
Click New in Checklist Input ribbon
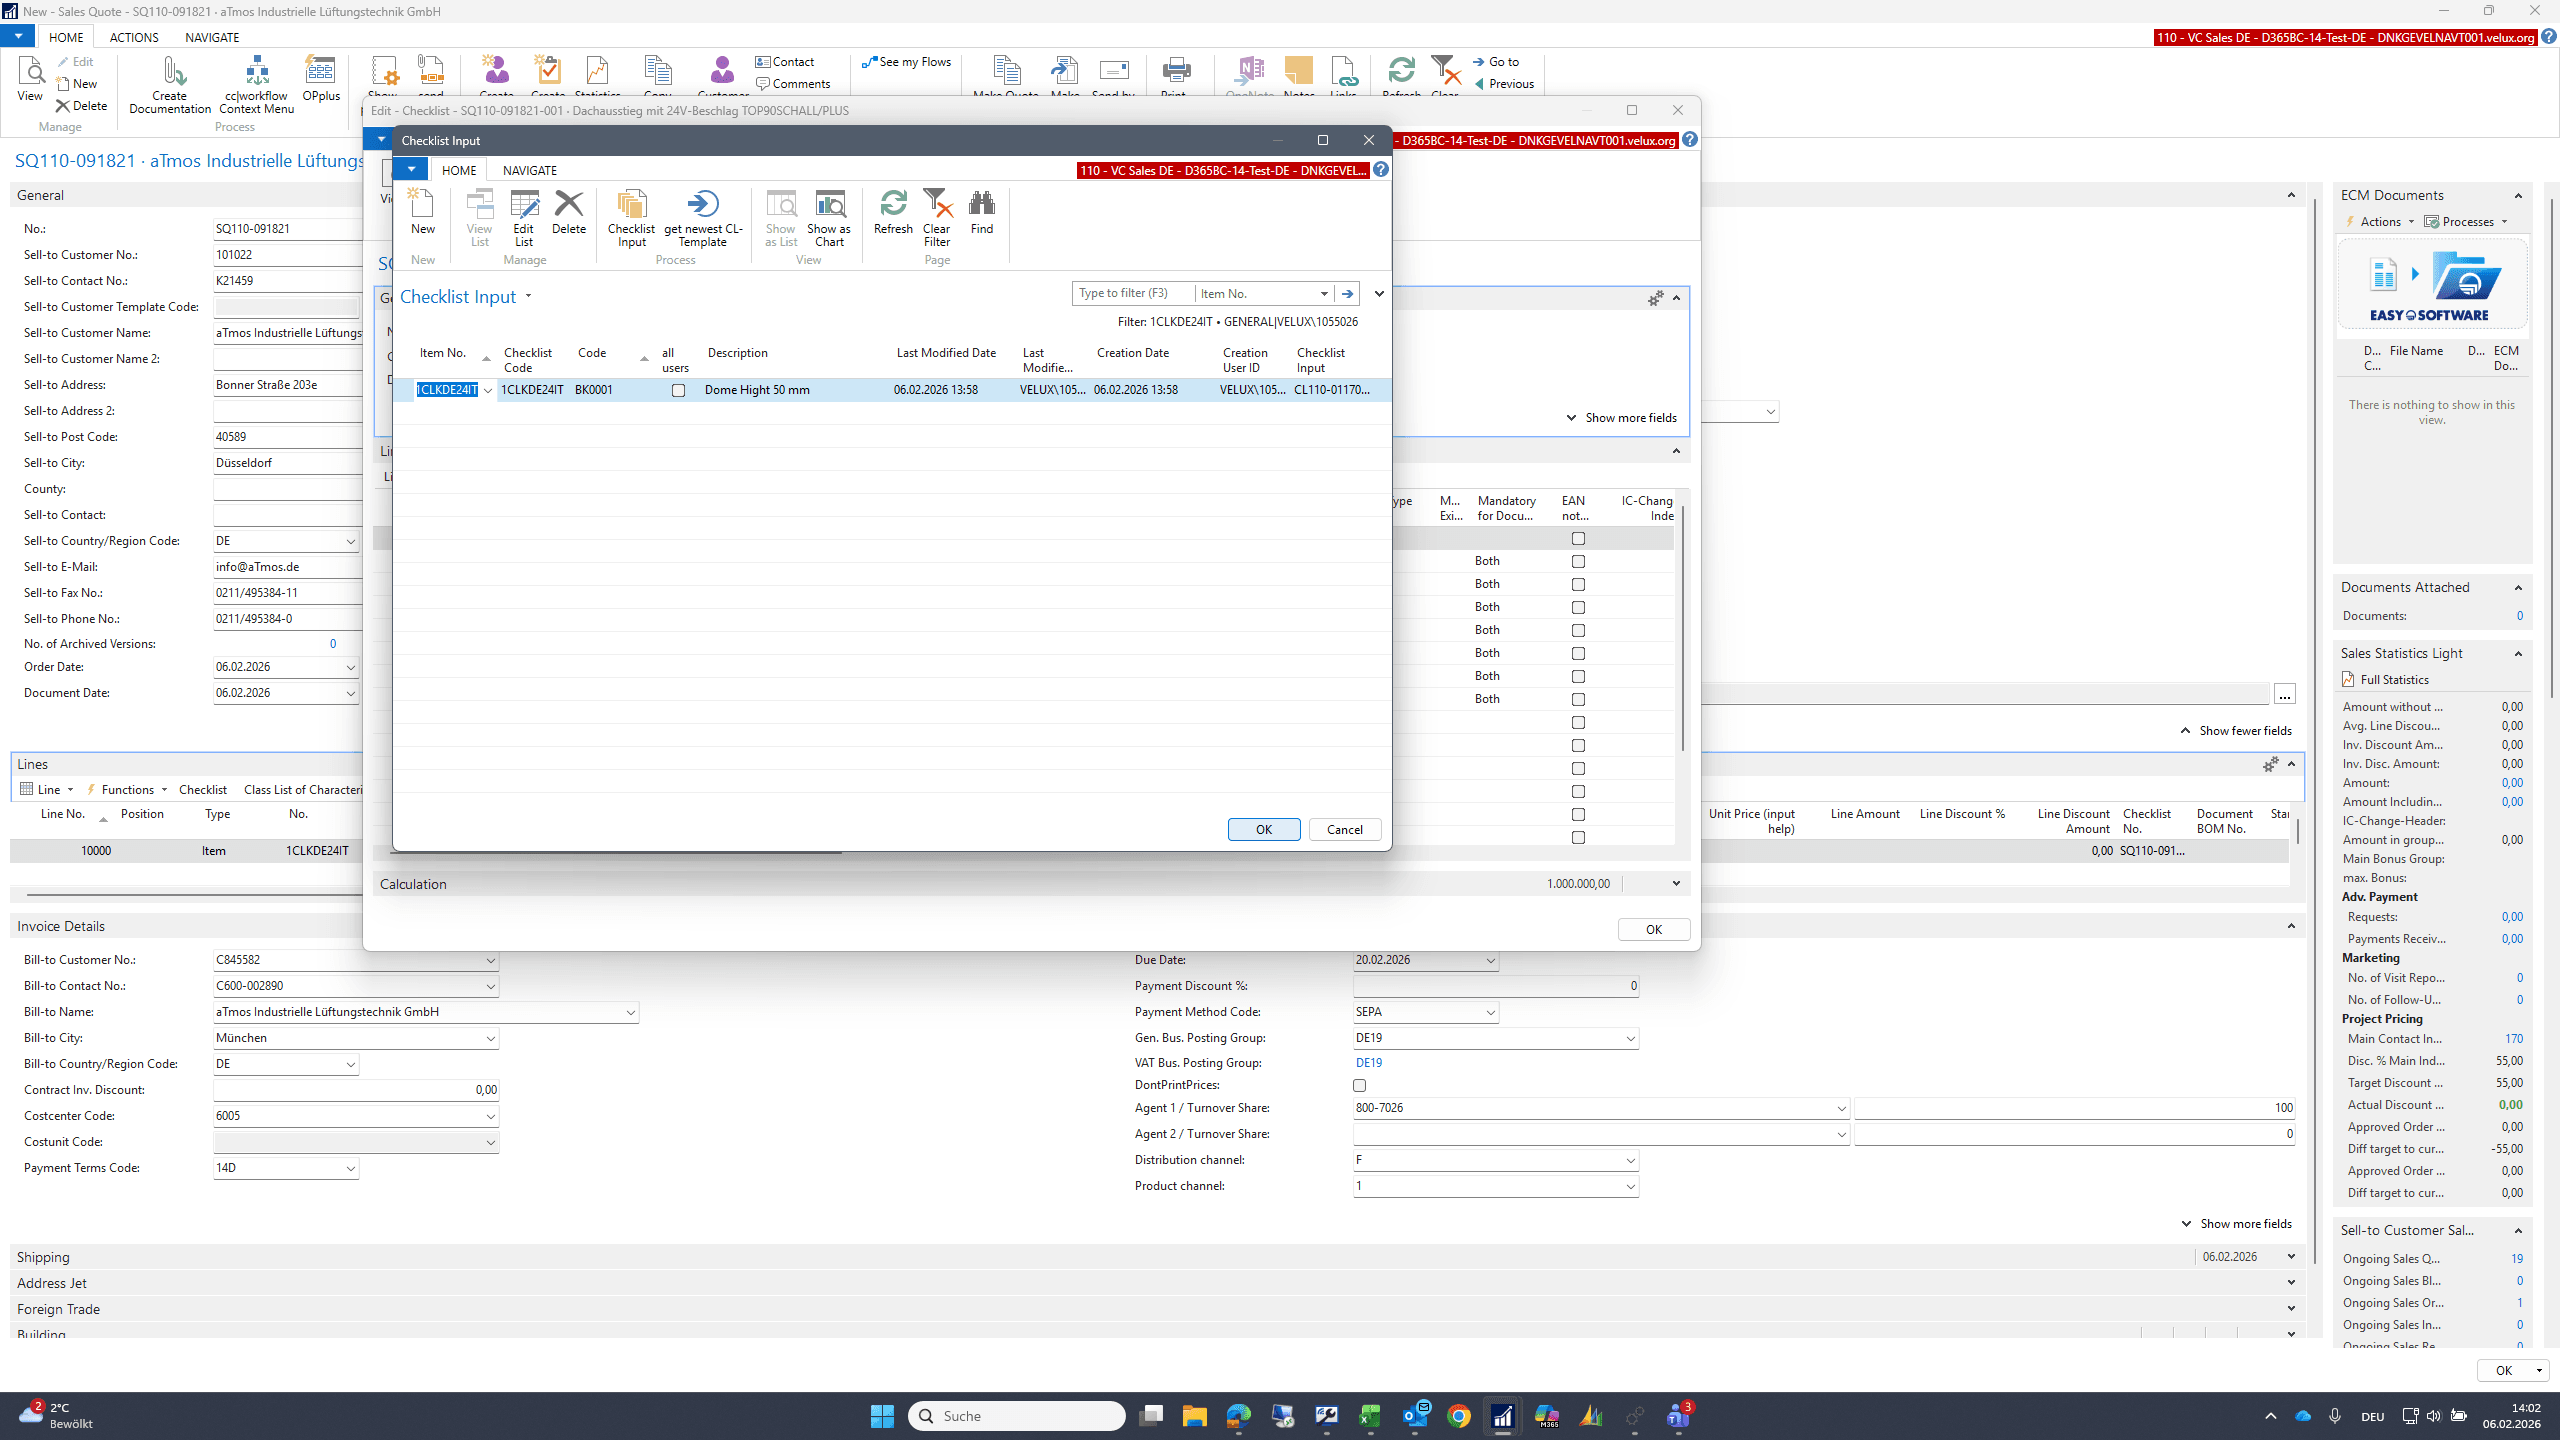click(x=423, y=212)
